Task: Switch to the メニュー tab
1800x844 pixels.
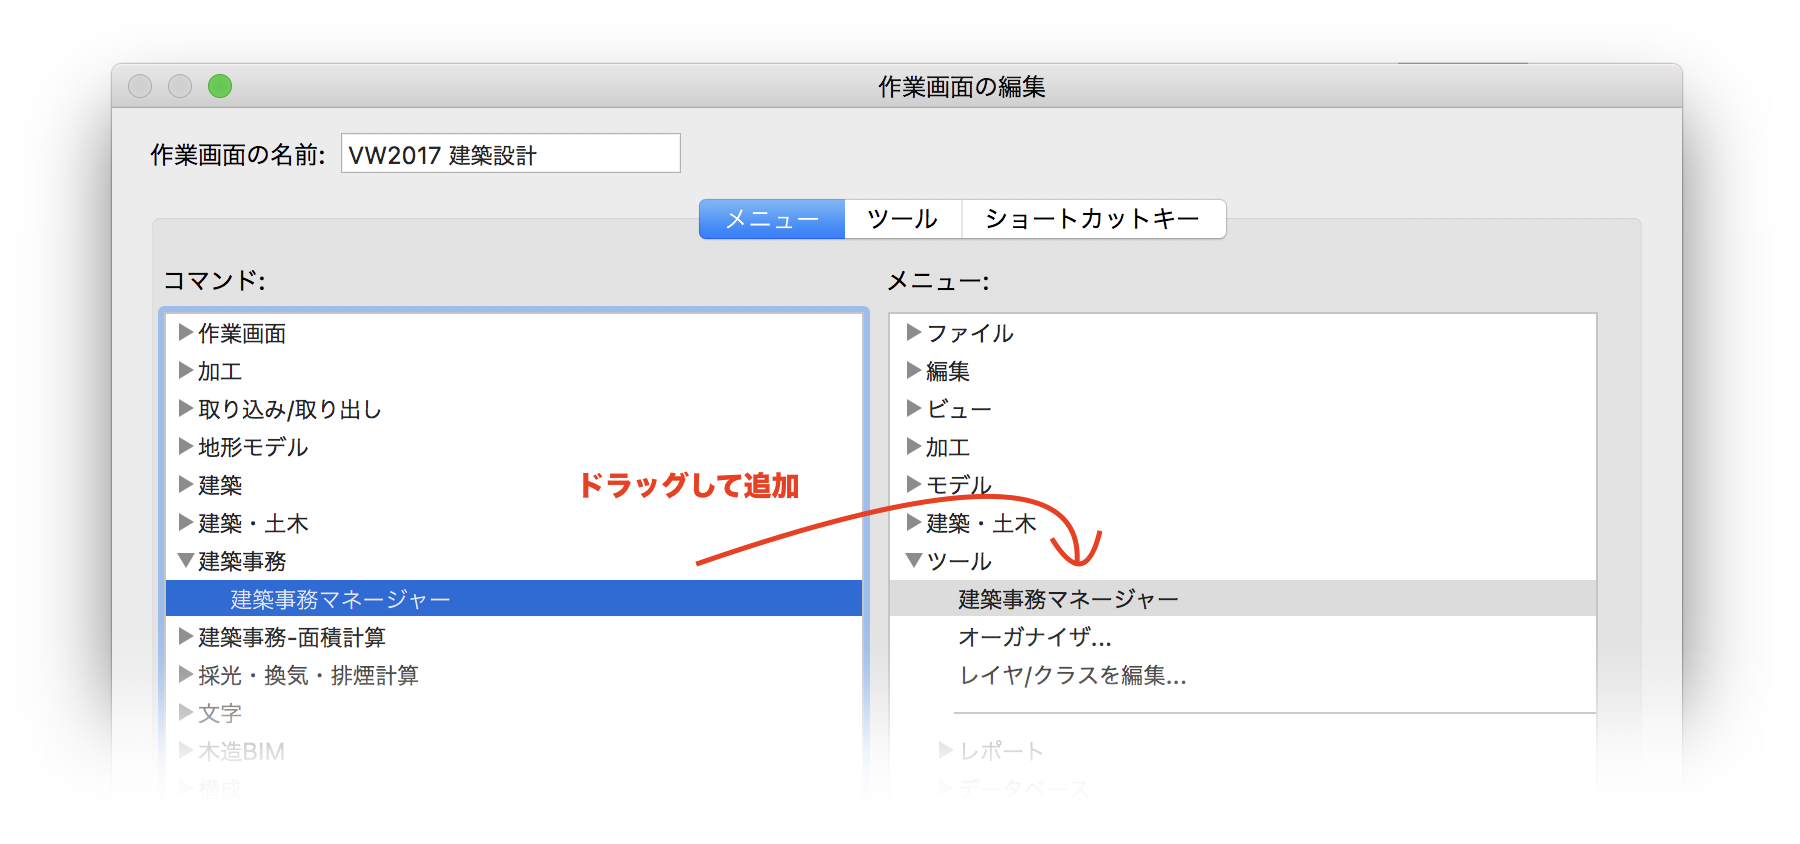Action: [772, 219]
